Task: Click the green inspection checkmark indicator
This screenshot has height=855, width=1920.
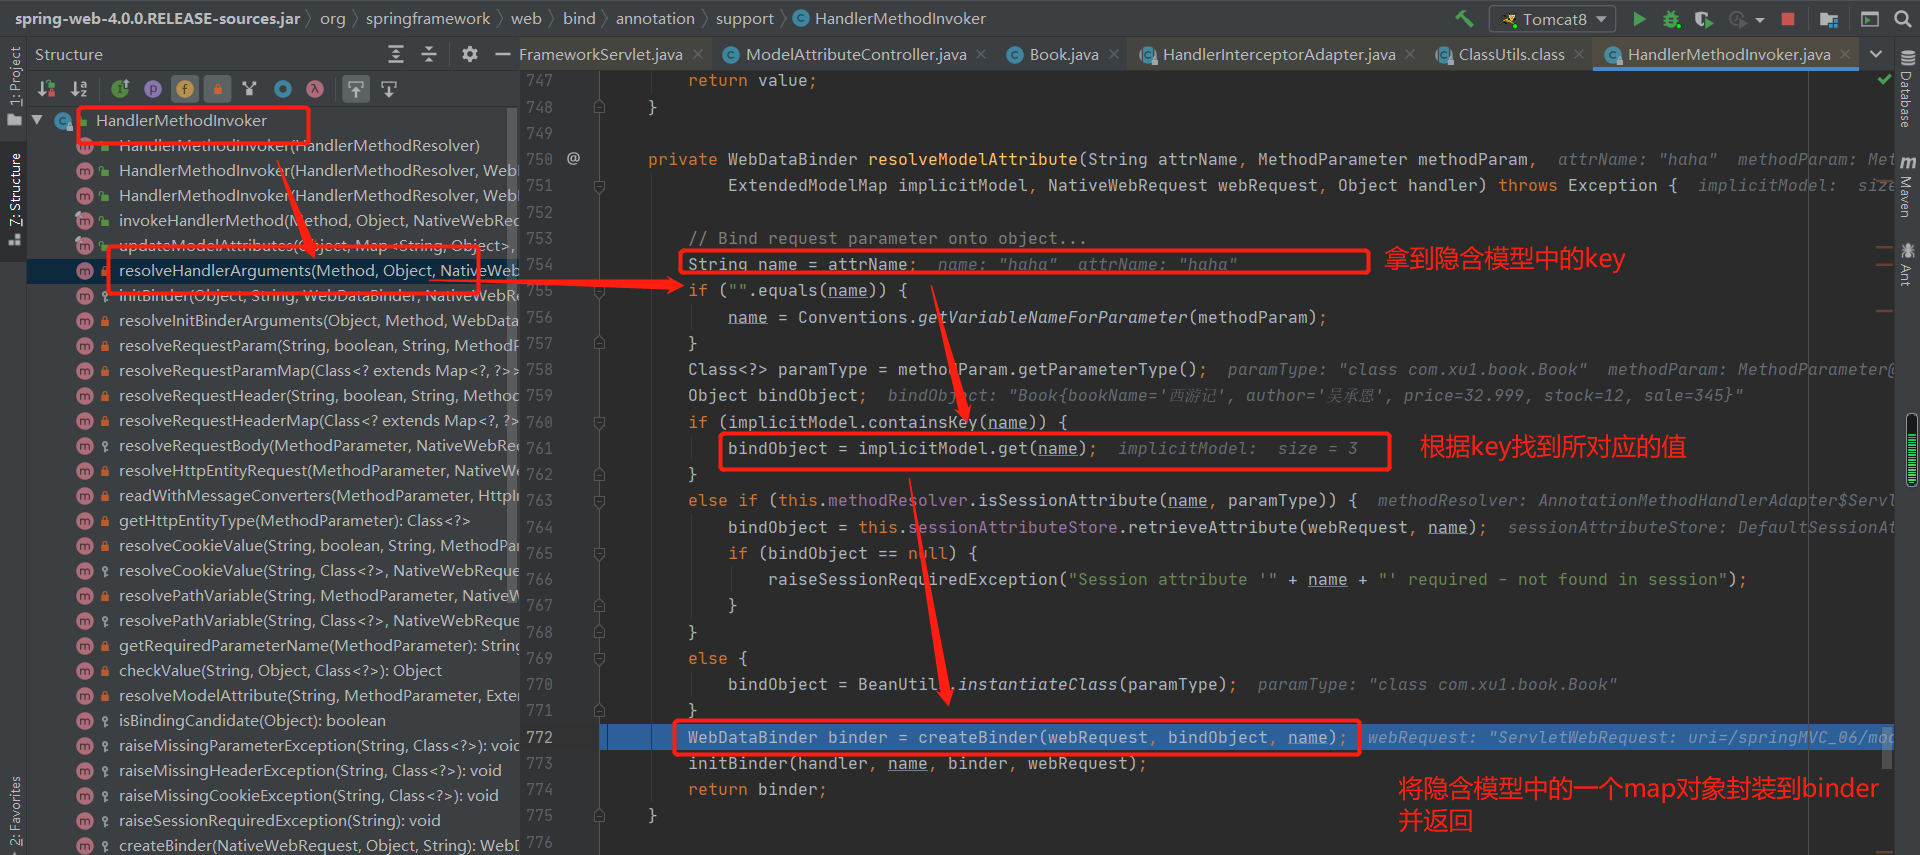Action: tap(1884, 79)
